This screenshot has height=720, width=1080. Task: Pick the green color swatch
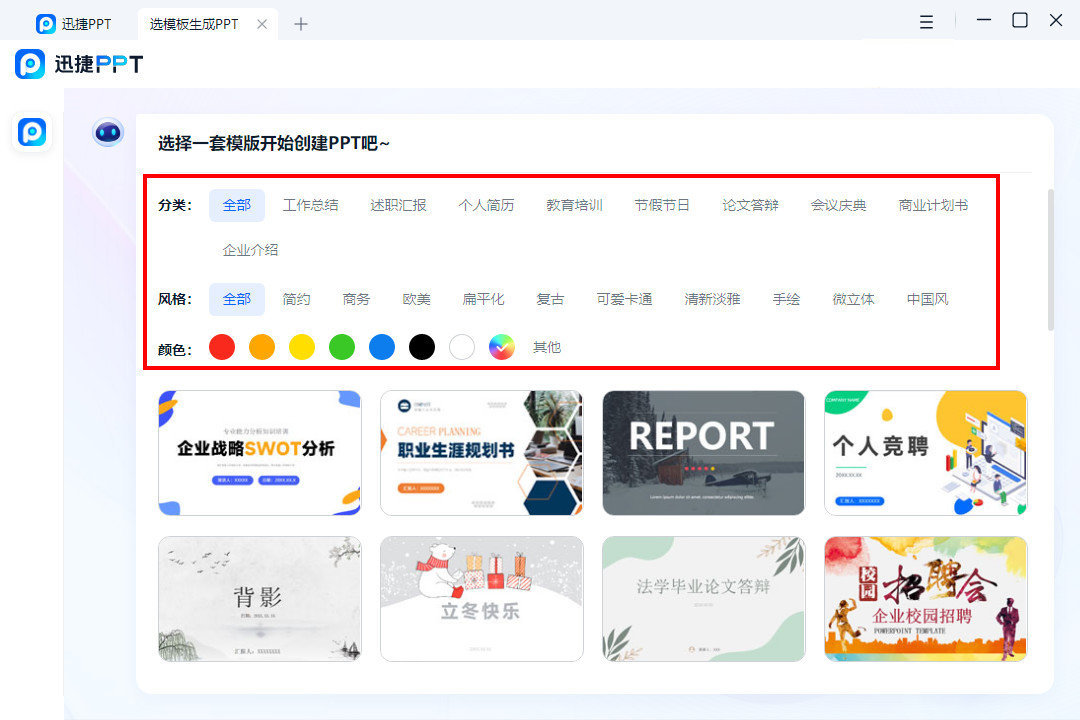tap(342, 347)
